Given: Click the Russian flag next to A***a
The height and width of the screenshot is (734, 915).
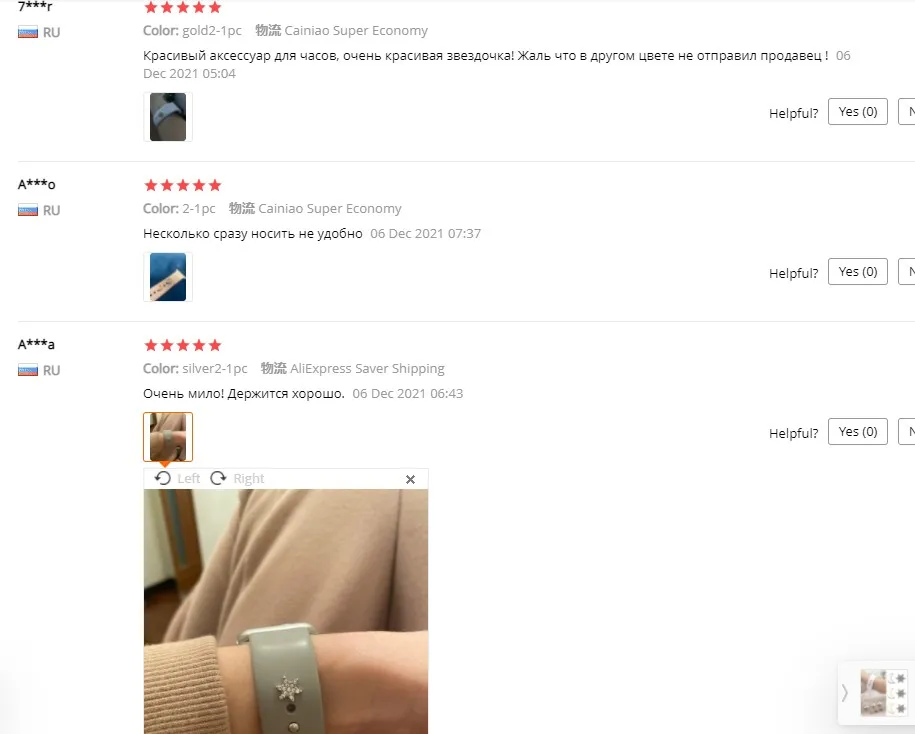Looking at the screenshot, I should (x=28, y=370).
